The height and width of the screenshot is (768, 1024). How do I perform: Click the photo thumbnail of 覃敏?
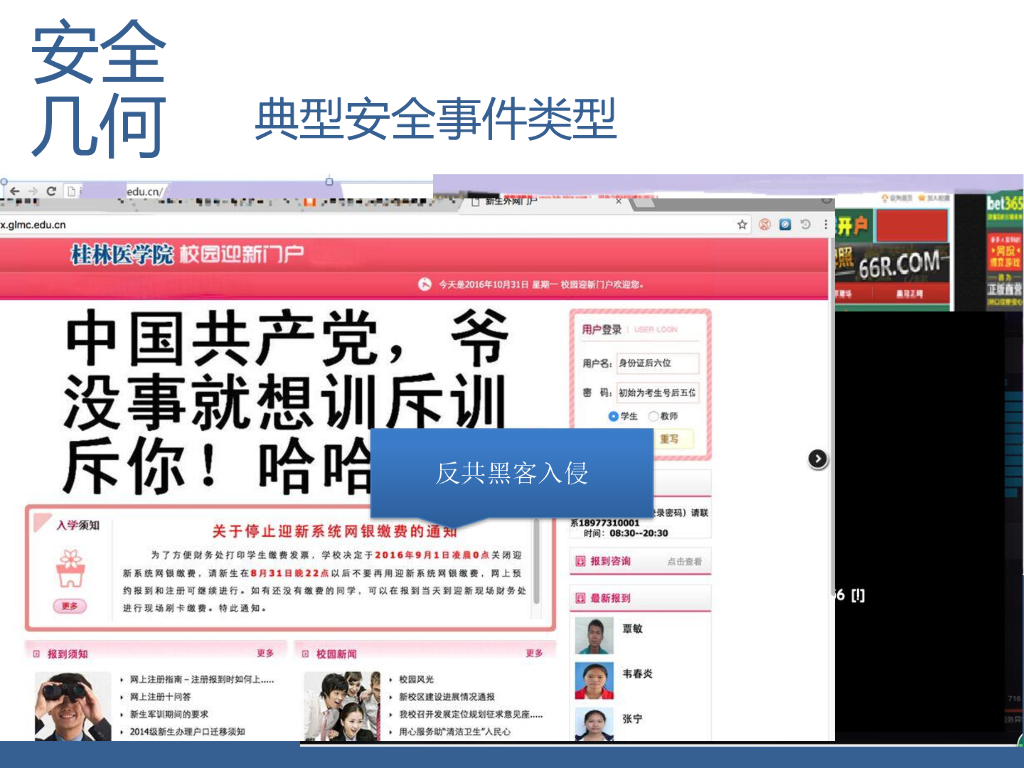(594, 635)
